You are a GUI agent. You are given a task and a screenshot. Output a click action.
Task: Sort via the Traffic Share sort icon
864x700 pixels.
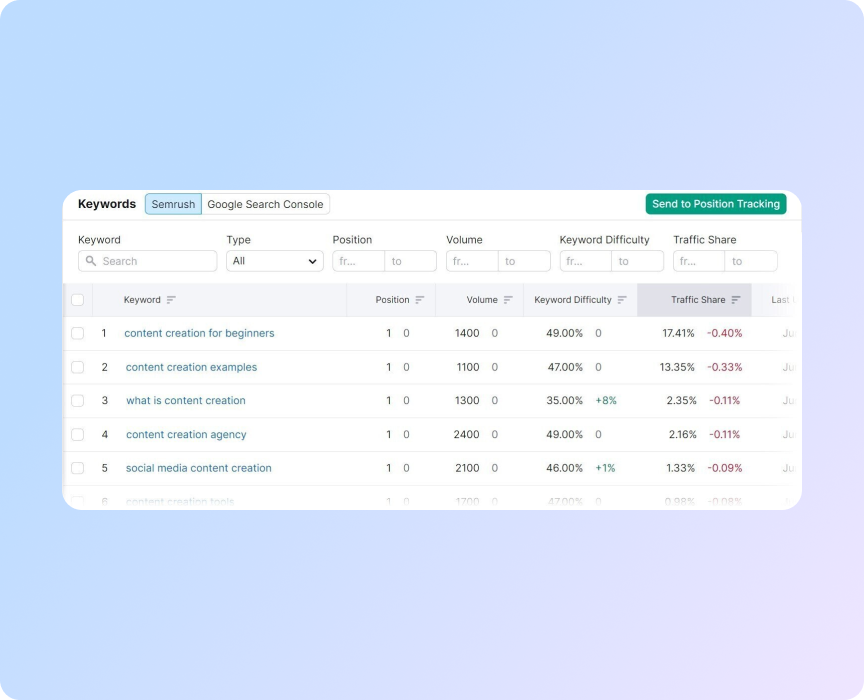pos(733,300)
